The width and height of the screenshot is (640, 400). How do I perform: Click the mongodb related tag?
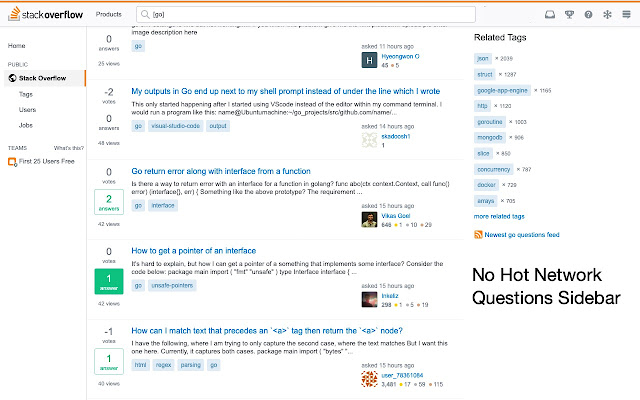pos(490,138)
